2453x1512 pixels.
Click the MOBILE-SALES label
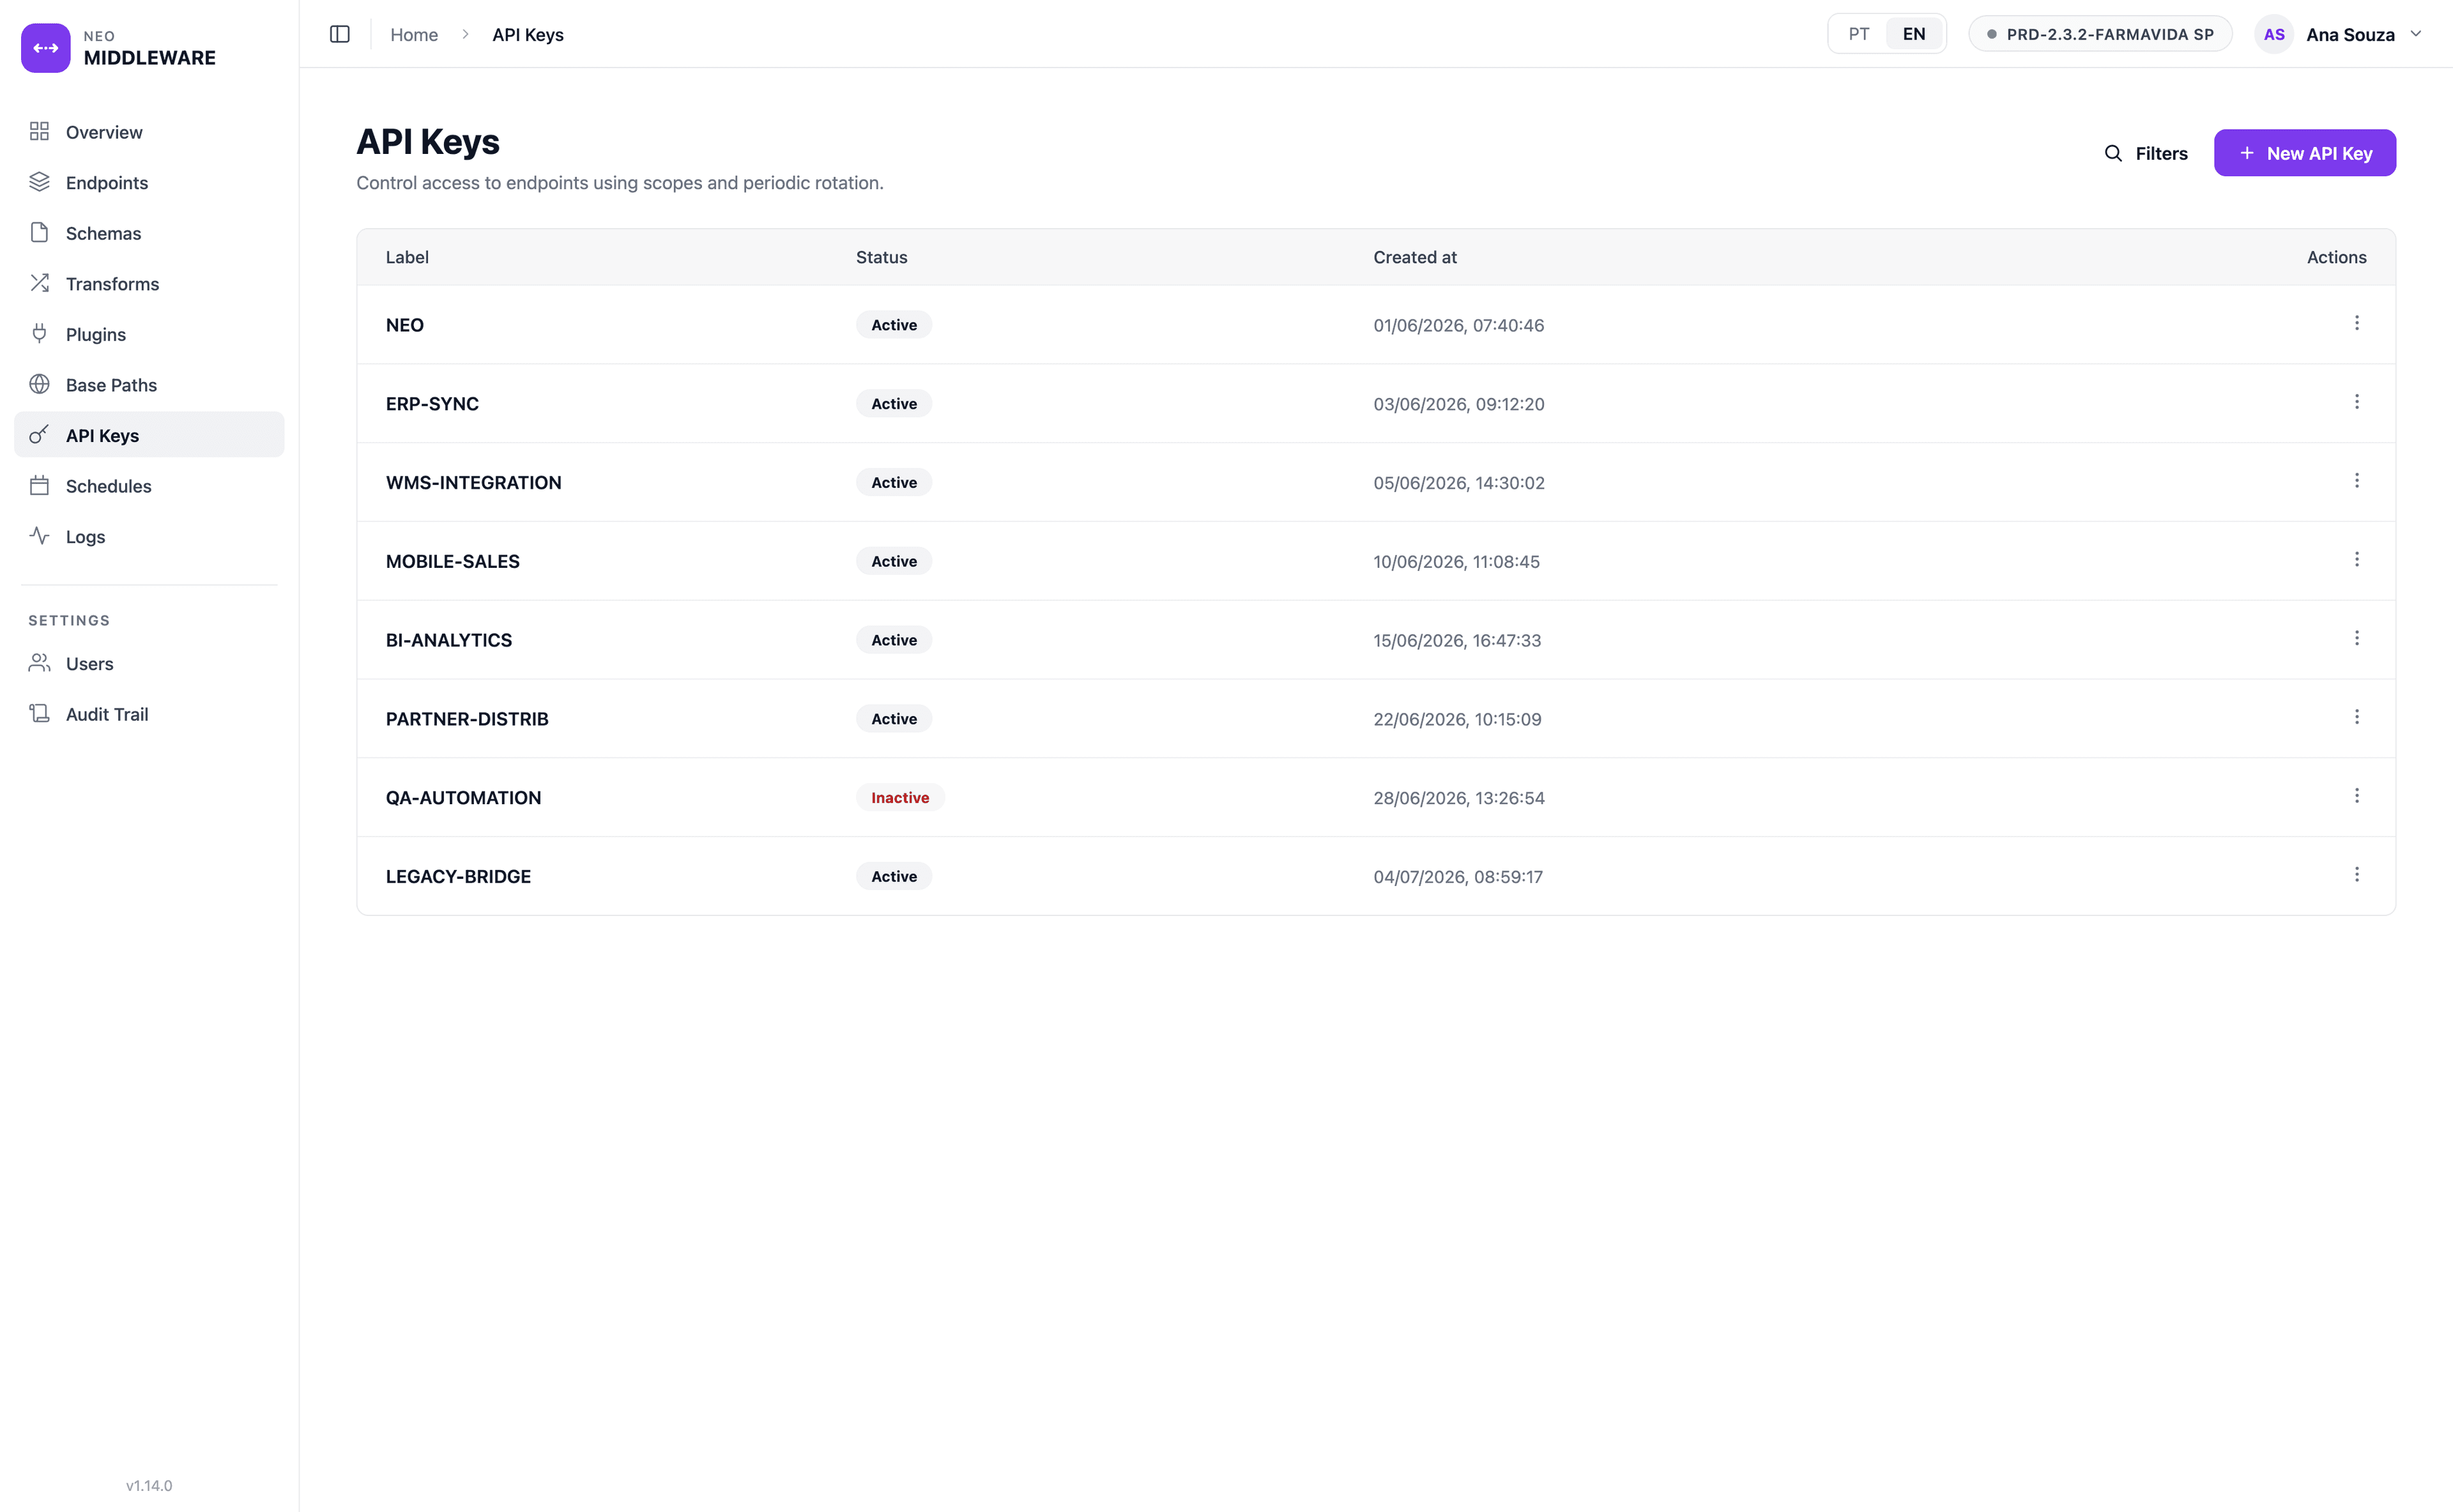tap(453, 561)
